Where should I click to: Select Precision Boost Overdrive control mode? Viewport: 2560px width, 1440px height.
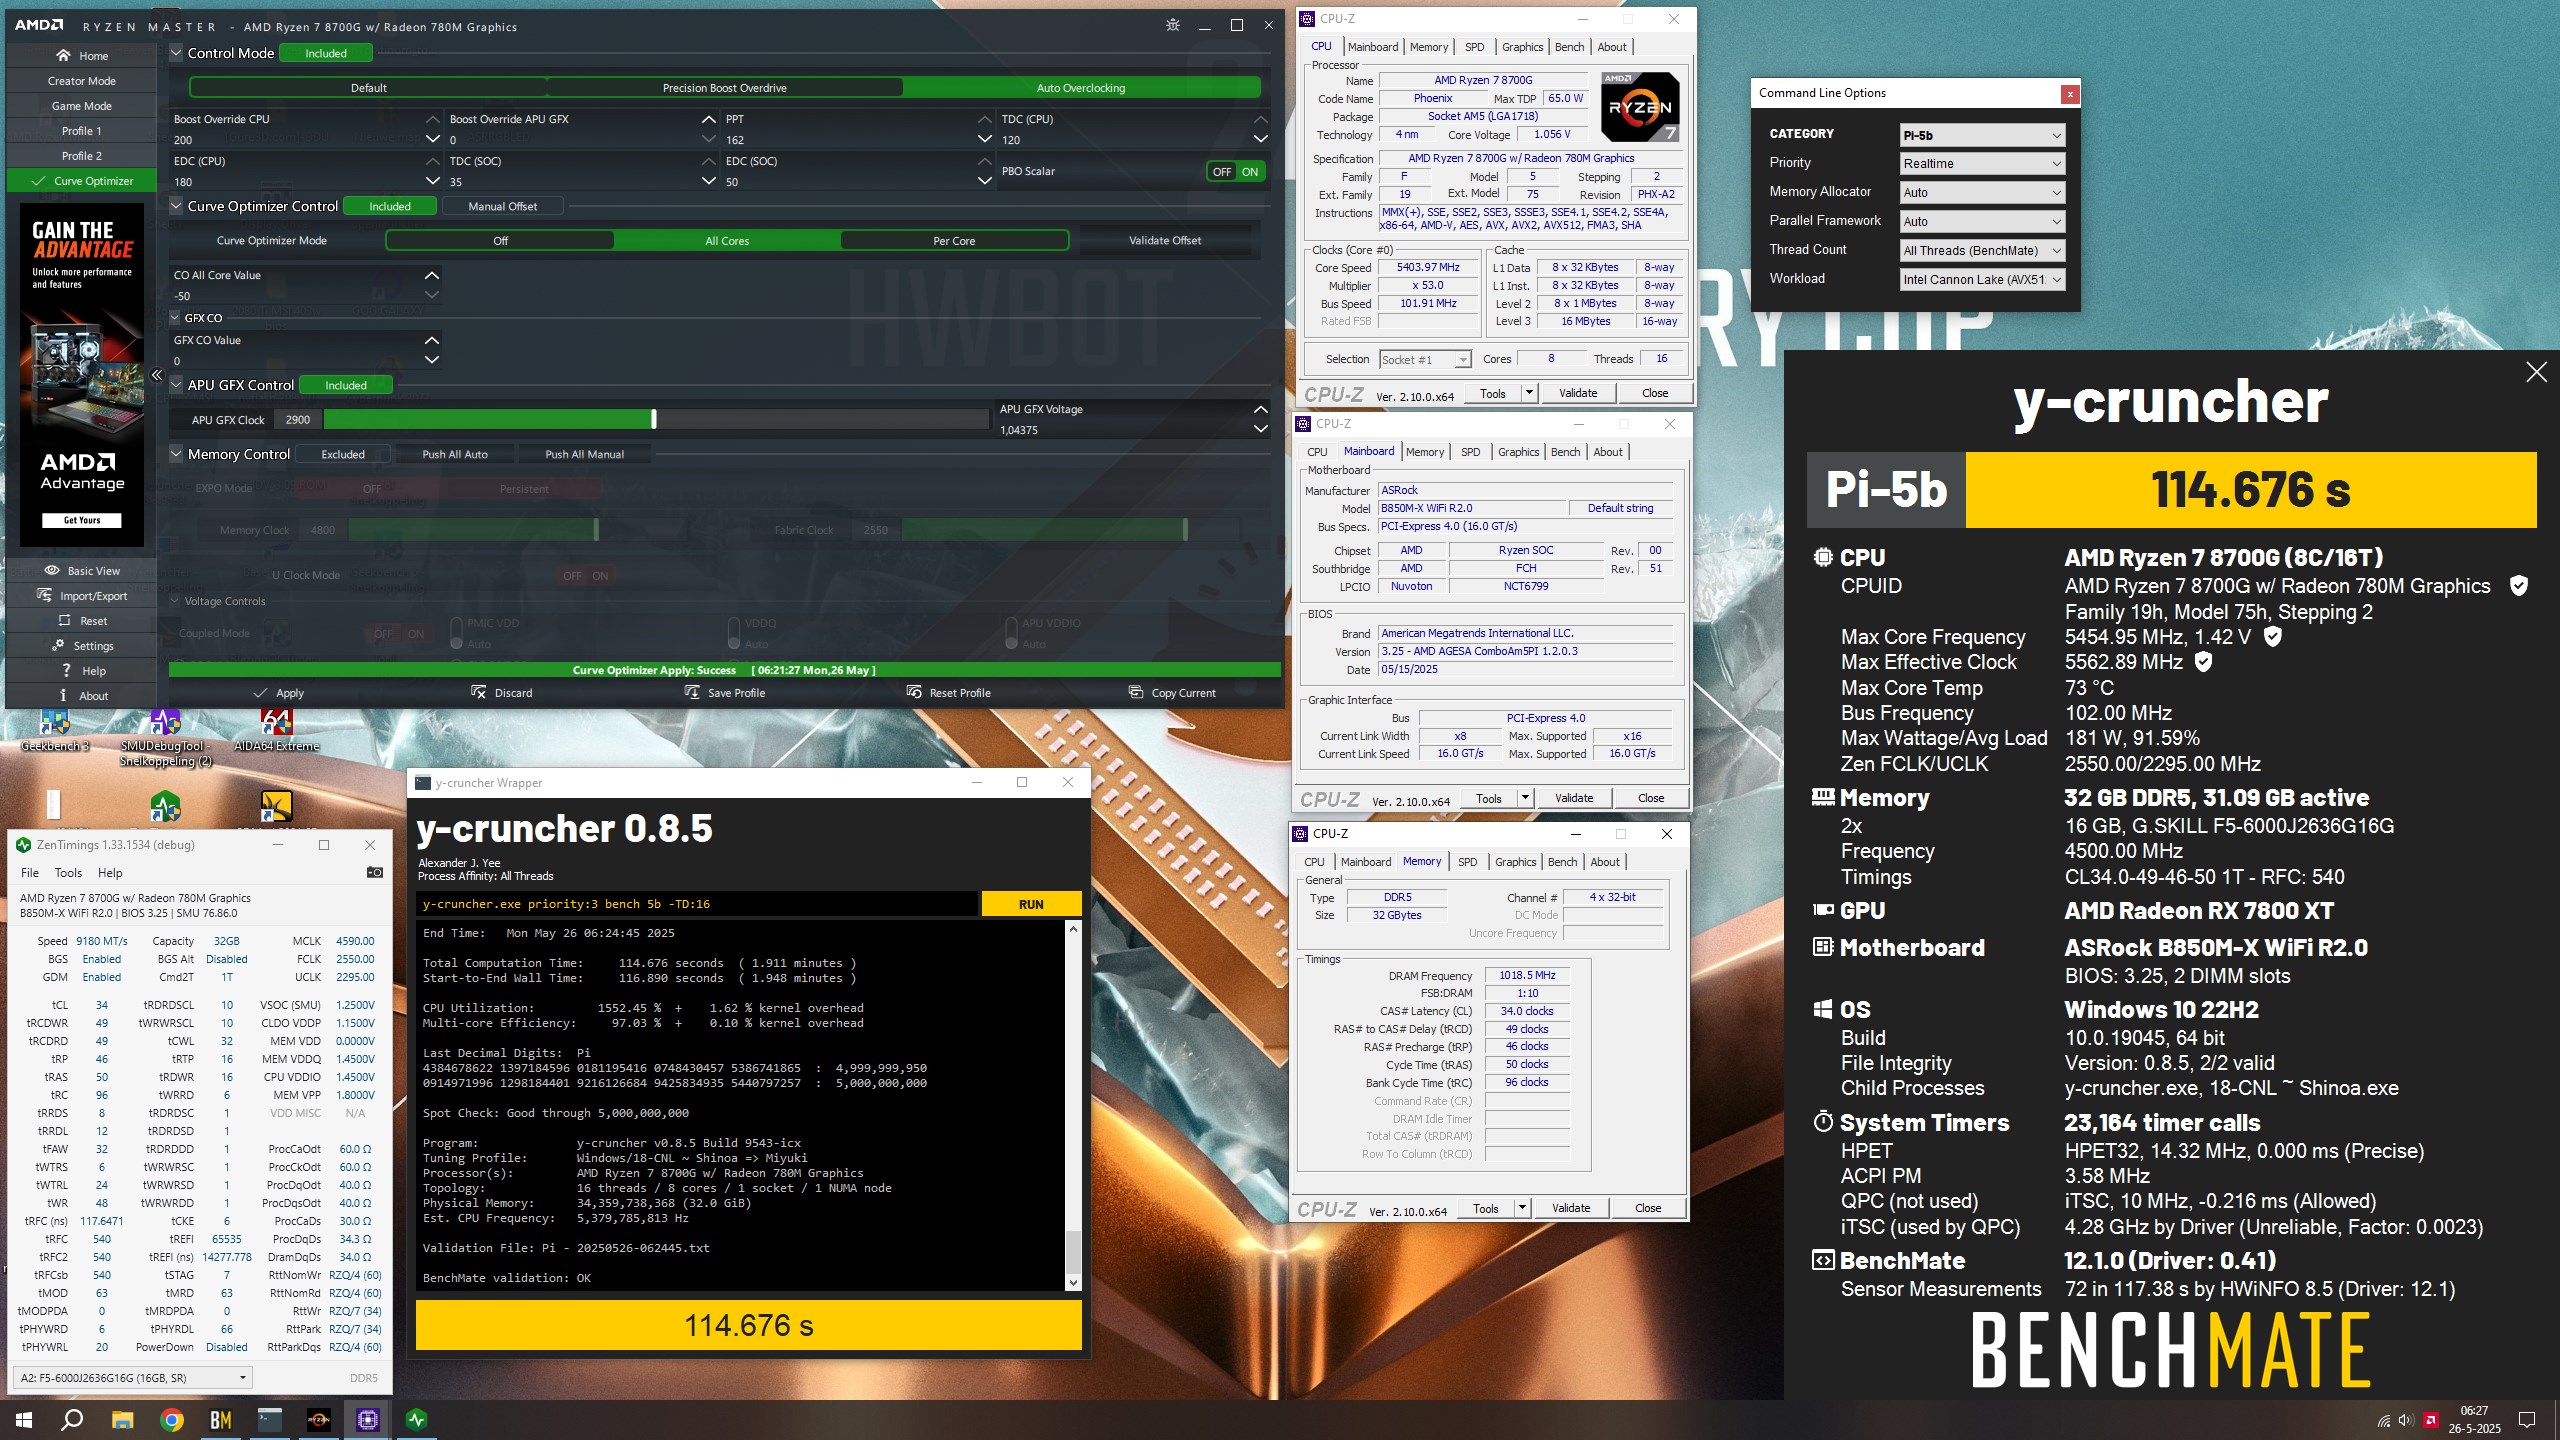(x=725, y=88)
